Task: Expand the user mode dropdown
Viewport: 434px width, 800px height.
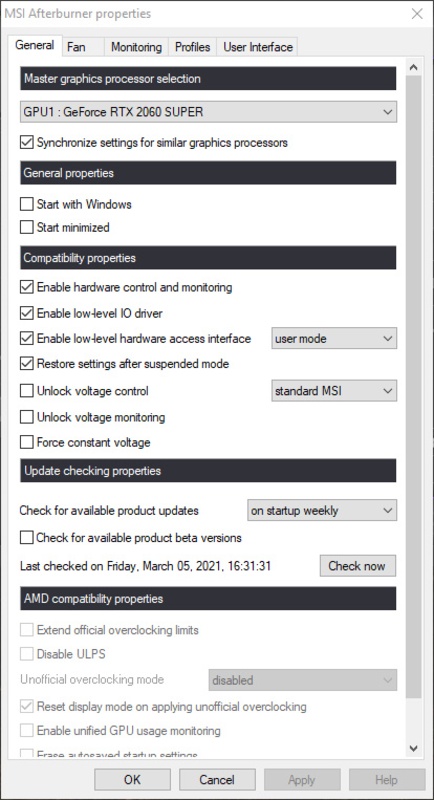Action: click(334, 338)
